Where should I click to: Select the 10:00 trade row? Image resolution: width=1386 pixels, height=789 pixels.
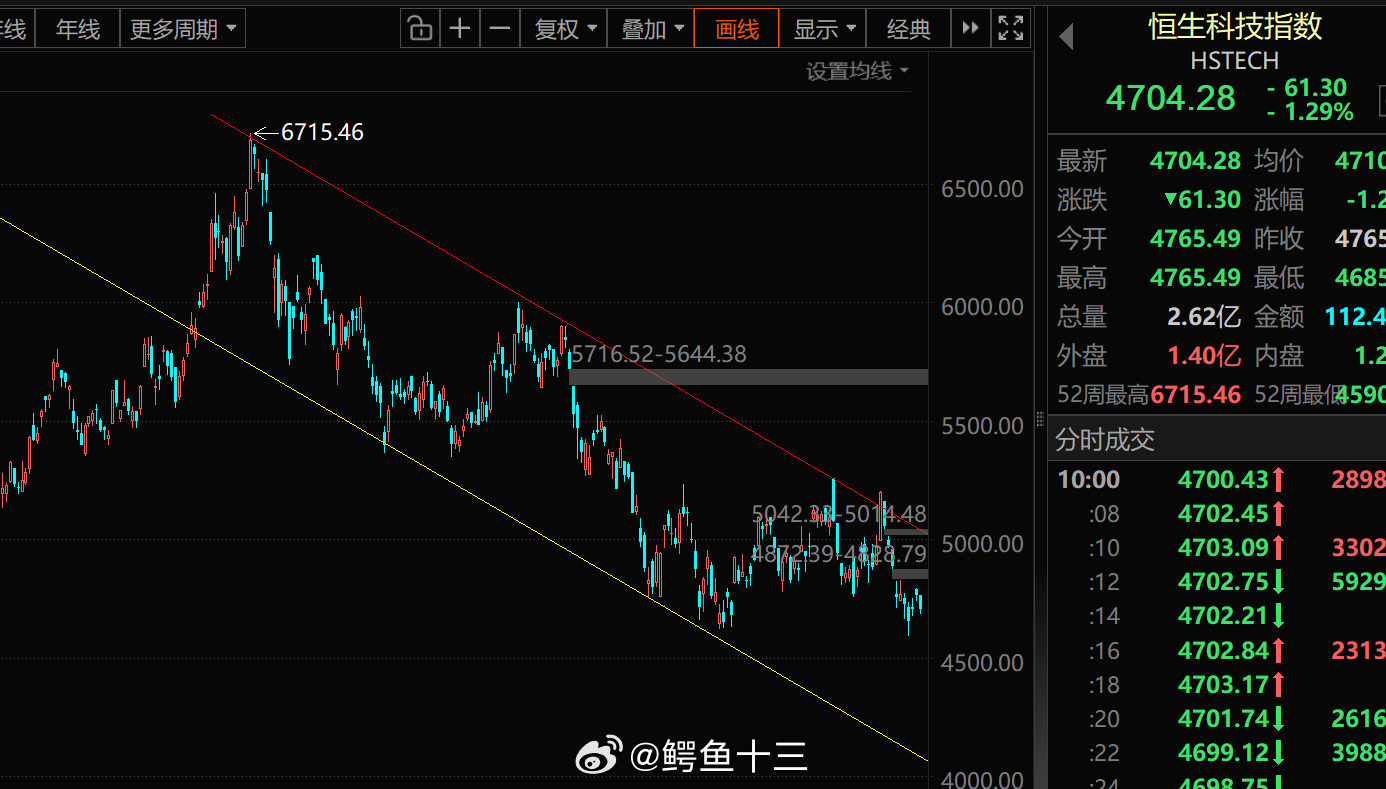click(1217, 480)
